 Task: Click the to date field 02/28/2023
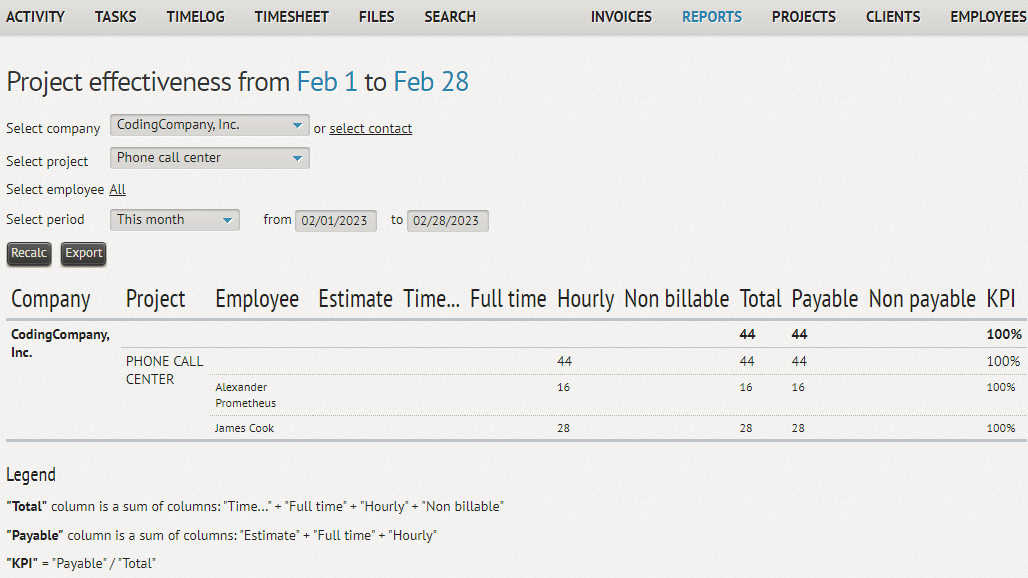[448, 221]
